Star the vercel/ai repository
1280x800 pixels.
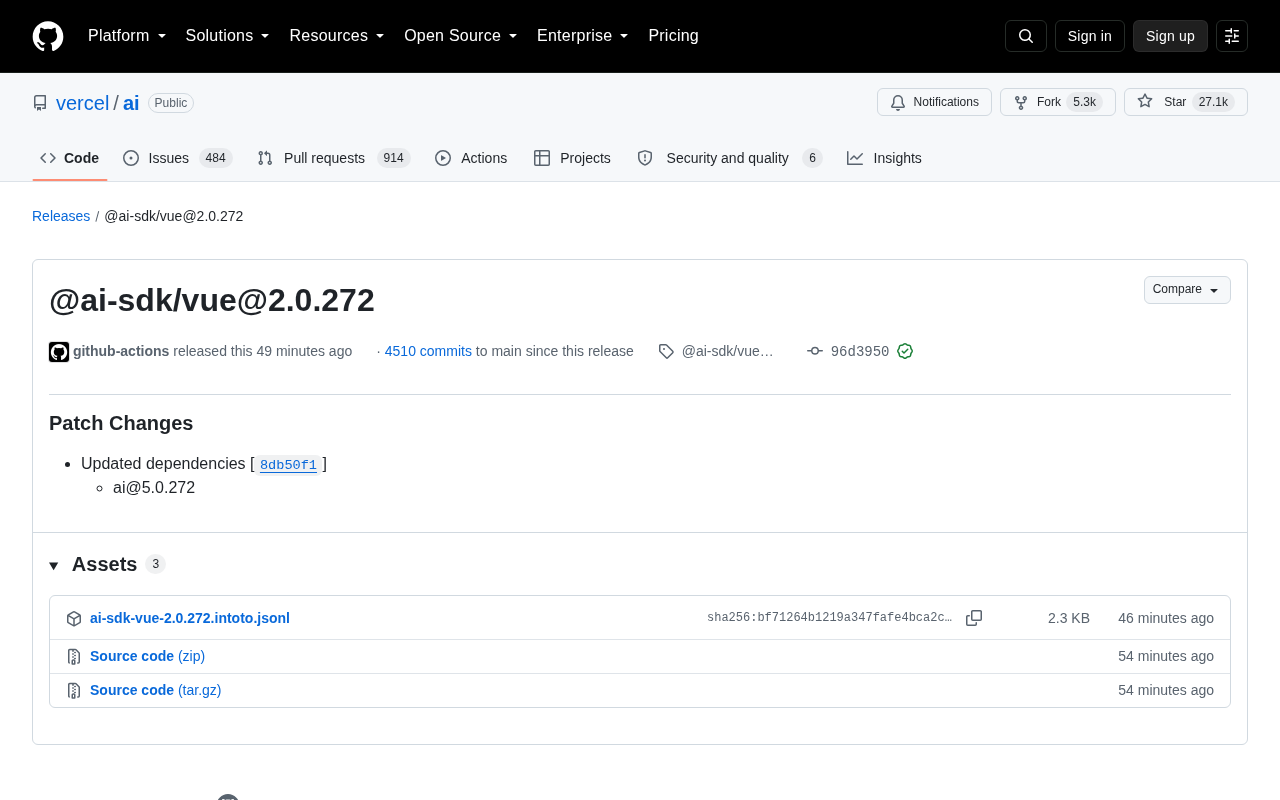[x=1186, y=102]
